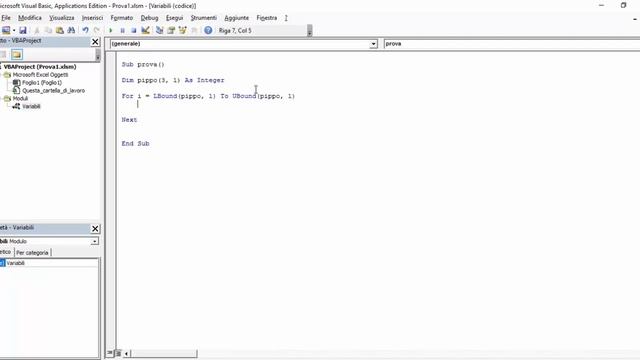
Task: Open the Modifica menu
Action: tap(30, 18)
